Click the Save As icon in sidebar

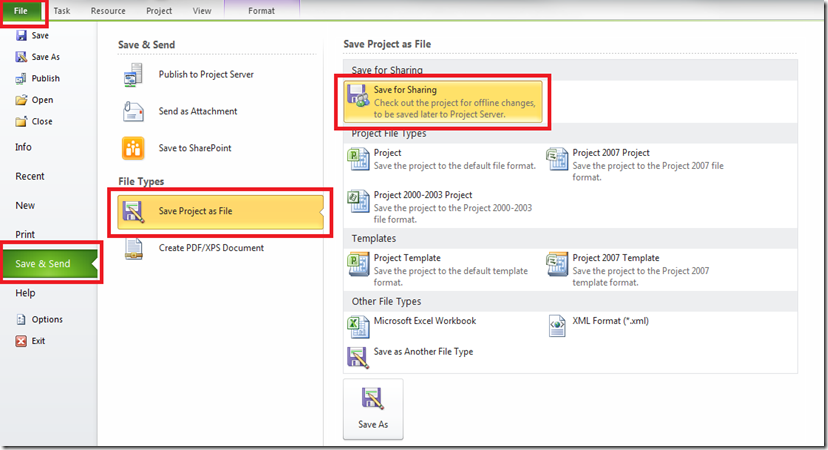click(21, 57)
